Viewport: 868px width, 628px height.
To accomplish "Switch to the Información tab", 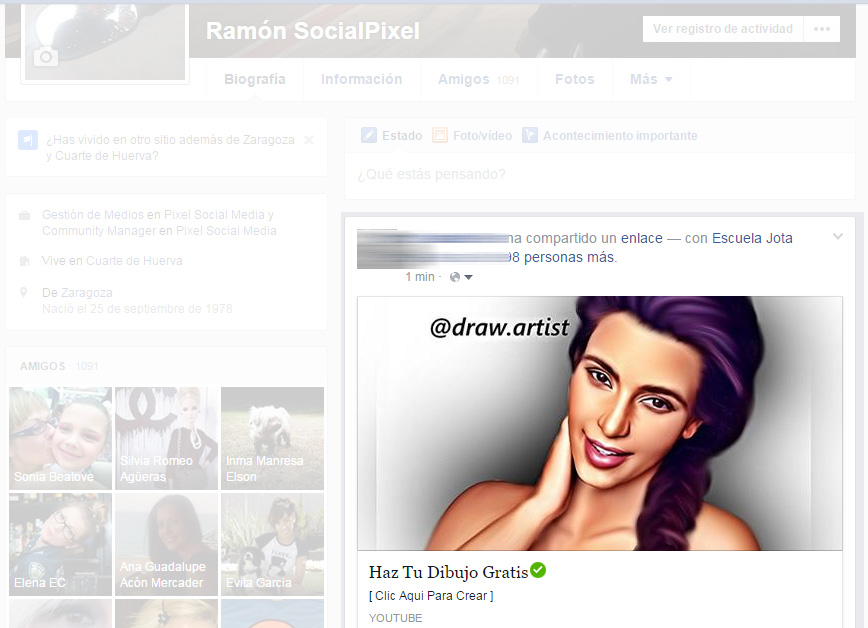I will [x=361, y=79].
